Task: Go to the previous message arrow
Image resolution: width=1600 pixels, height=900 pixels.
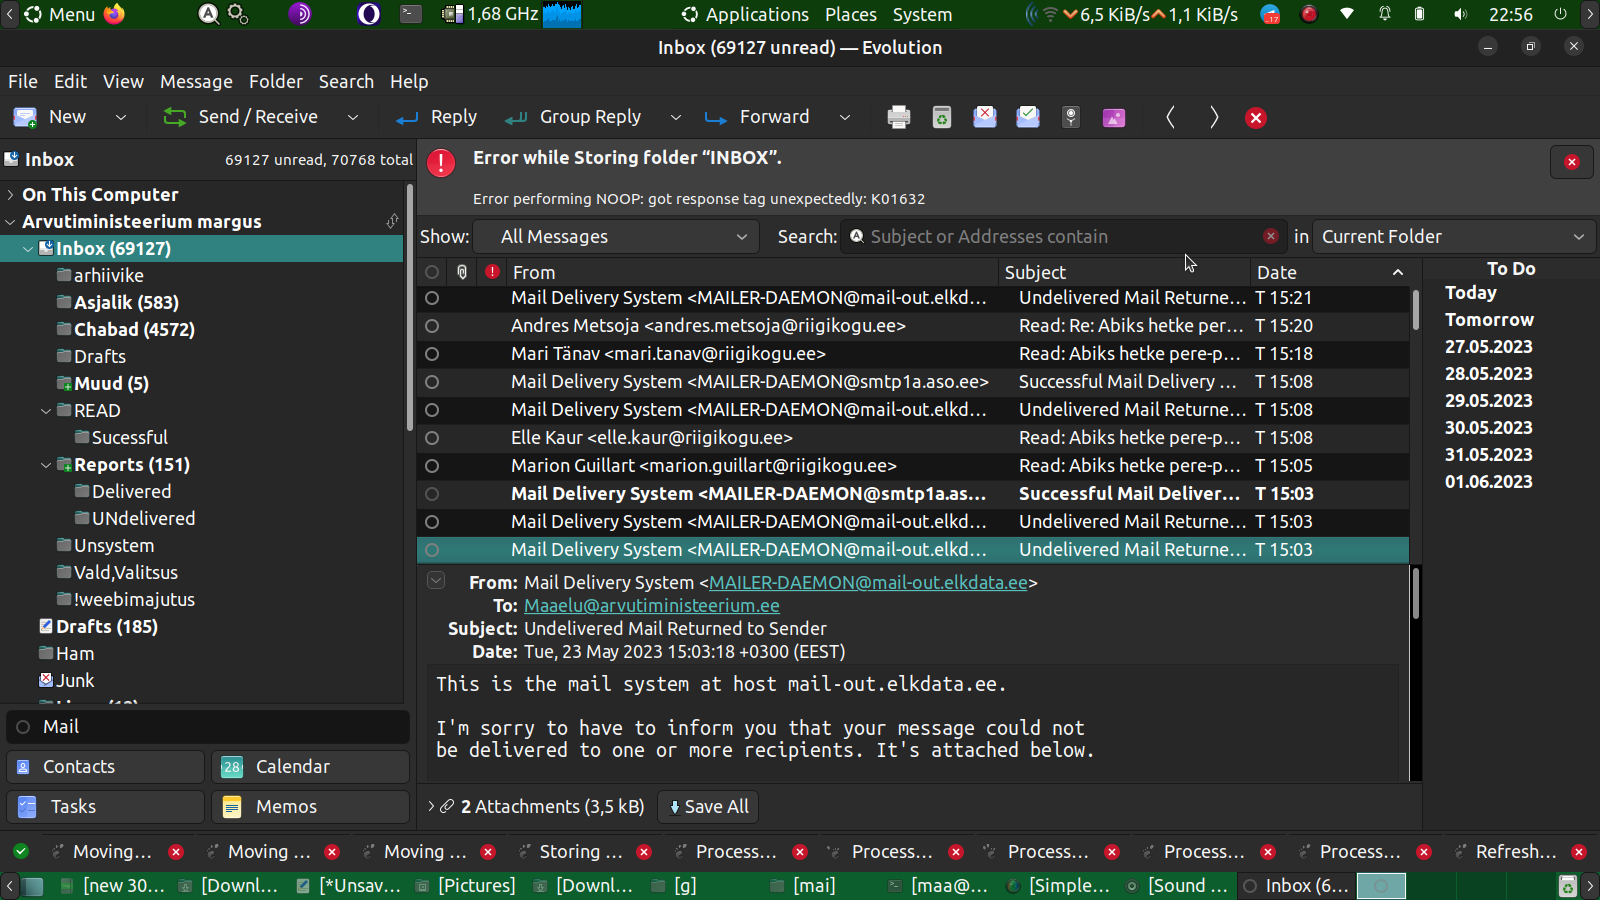Action: (x=1170, y=117)
